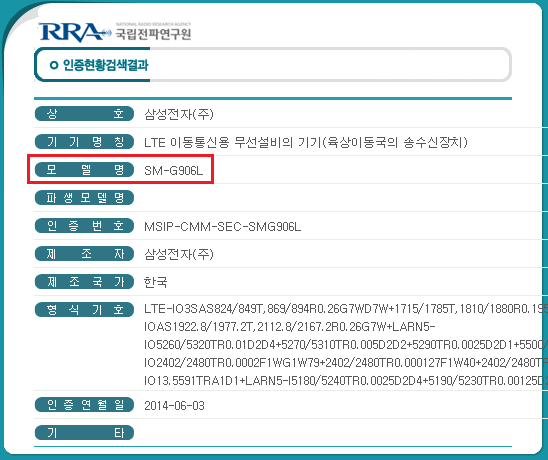Click the 제조자 label badge

84,253
